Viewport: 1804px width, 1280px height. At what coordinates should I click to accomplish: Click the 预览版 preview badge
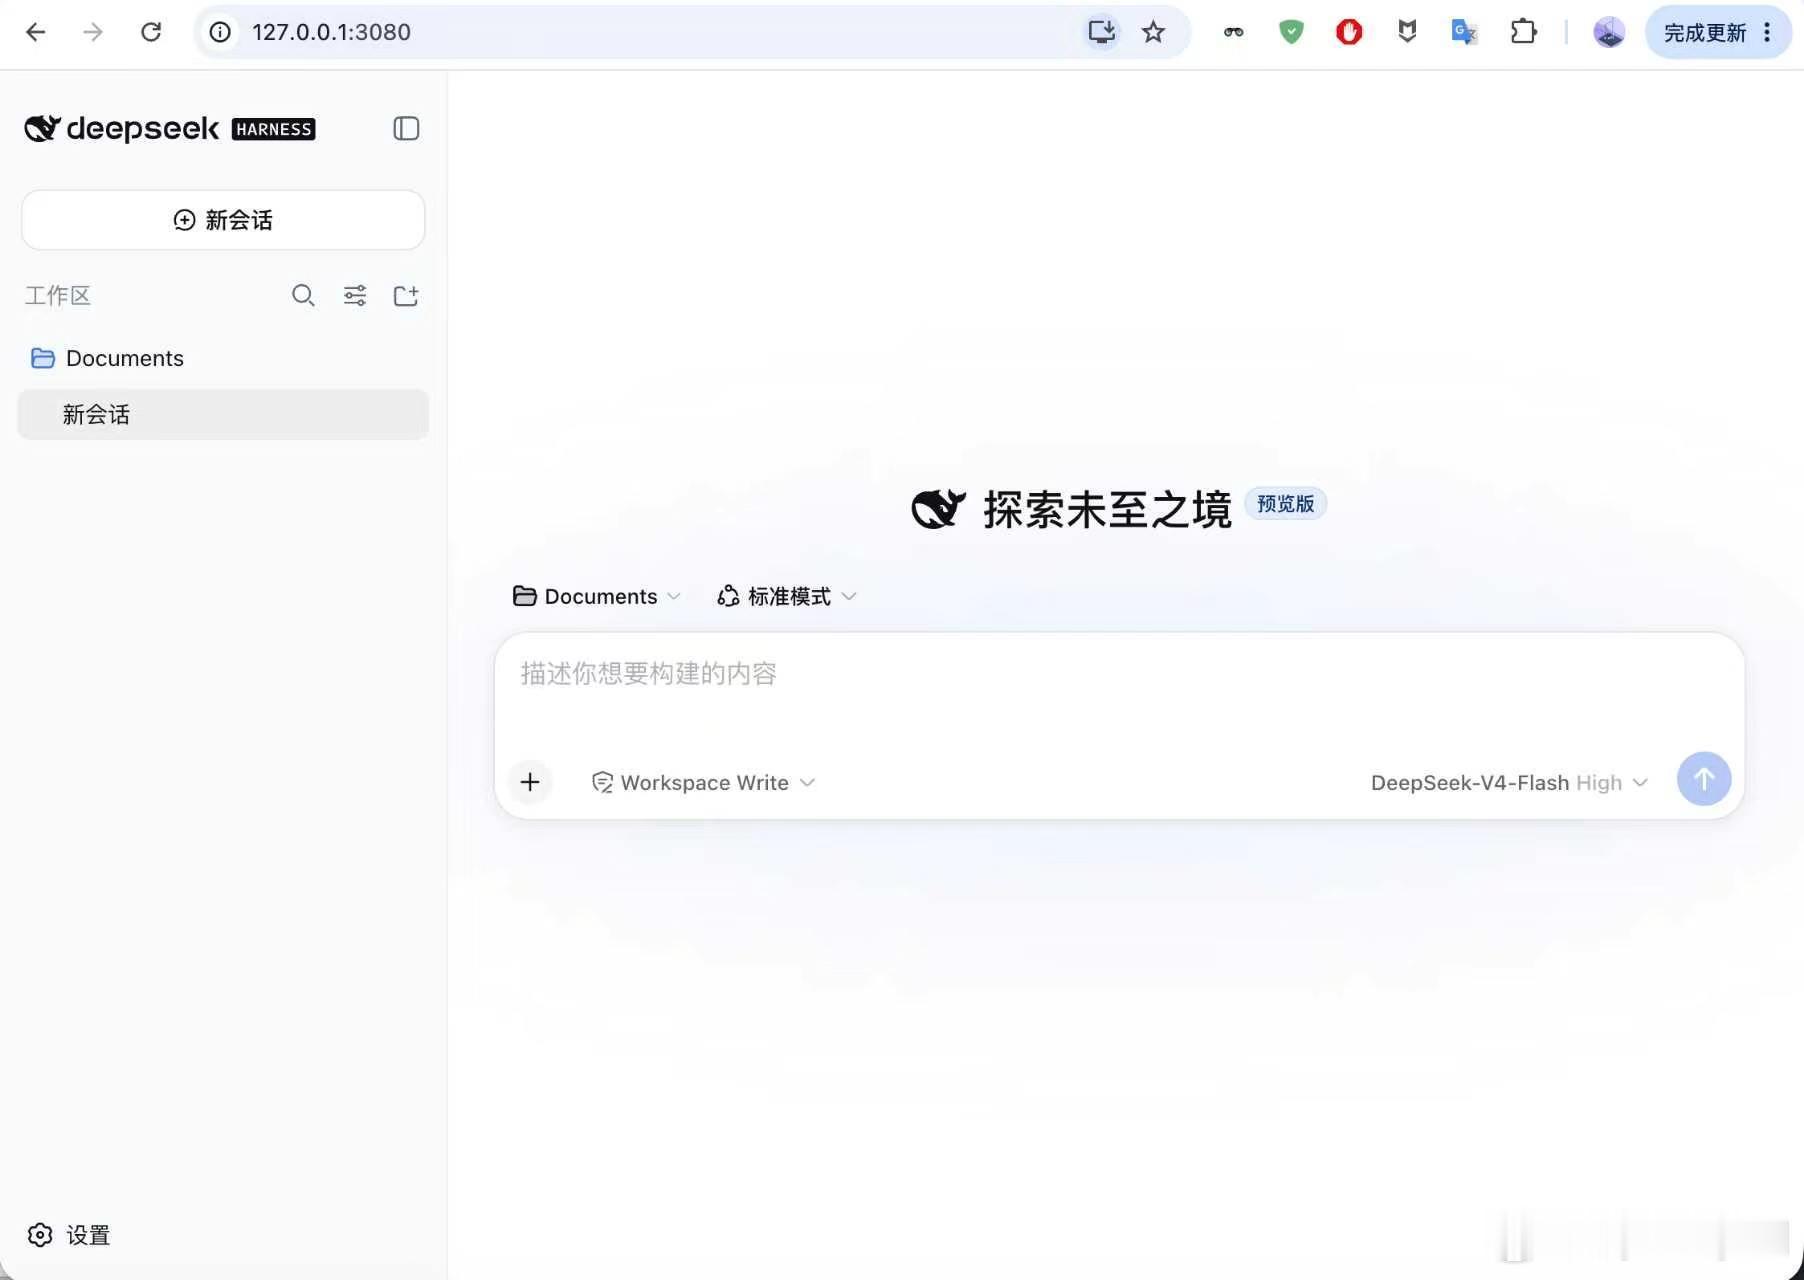coord(1285,504)
